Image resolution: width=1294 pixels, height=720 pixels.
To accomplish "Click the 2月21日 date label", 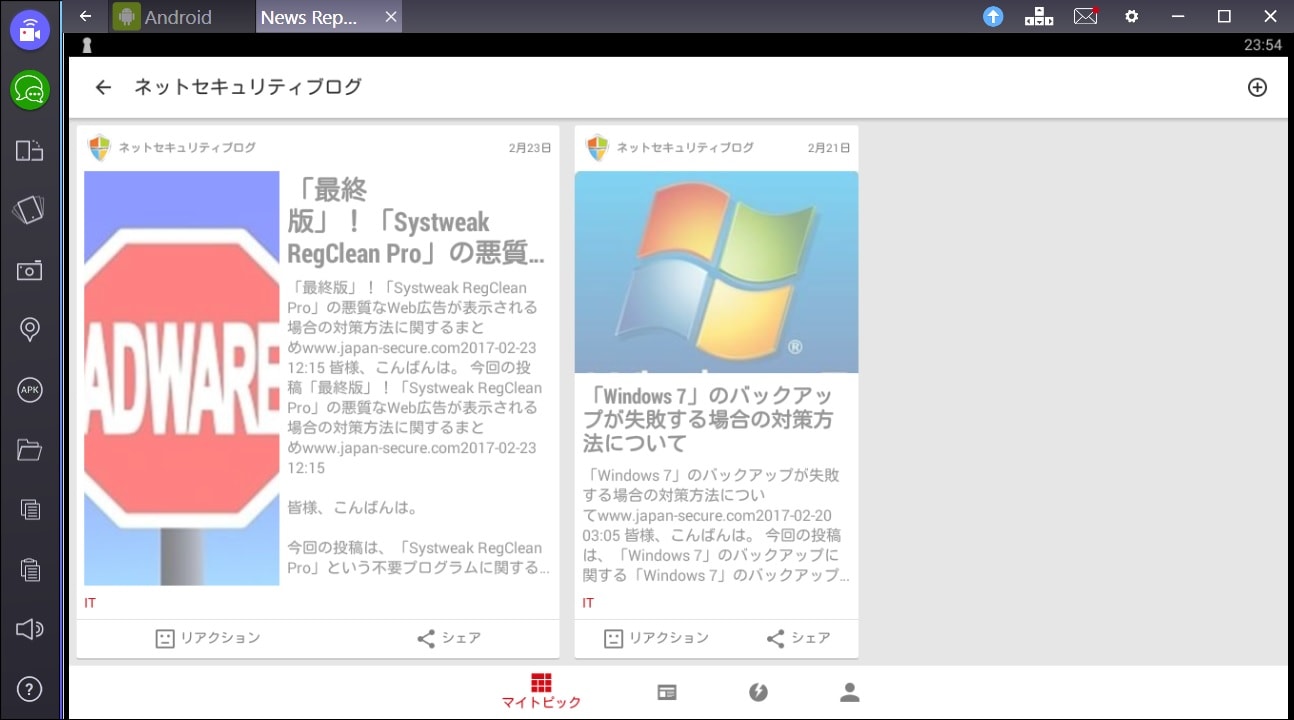I will (x=829, y=148).
